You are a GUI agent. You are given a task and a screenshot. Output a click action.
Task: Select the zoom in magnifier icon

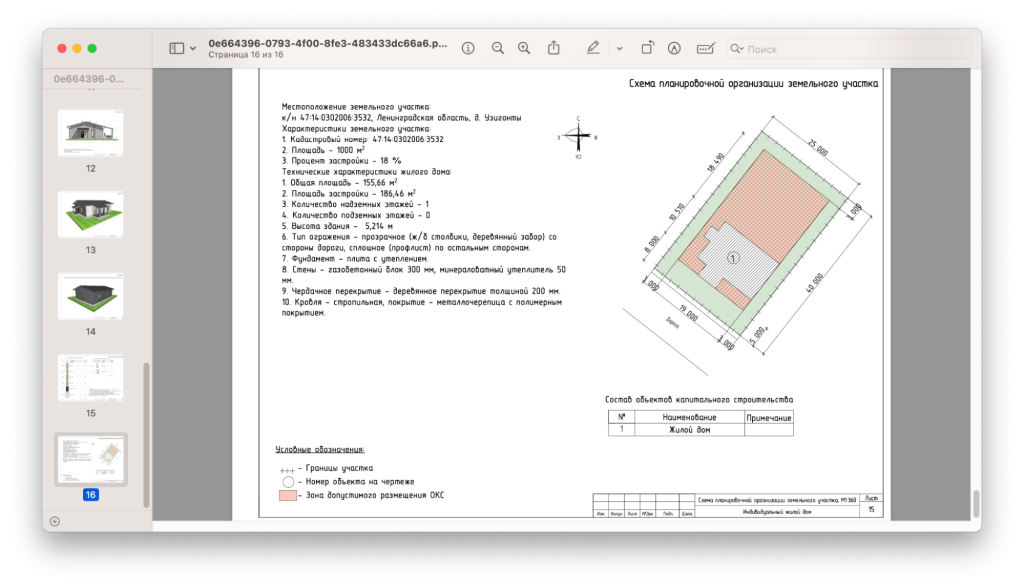coord(524,47)
